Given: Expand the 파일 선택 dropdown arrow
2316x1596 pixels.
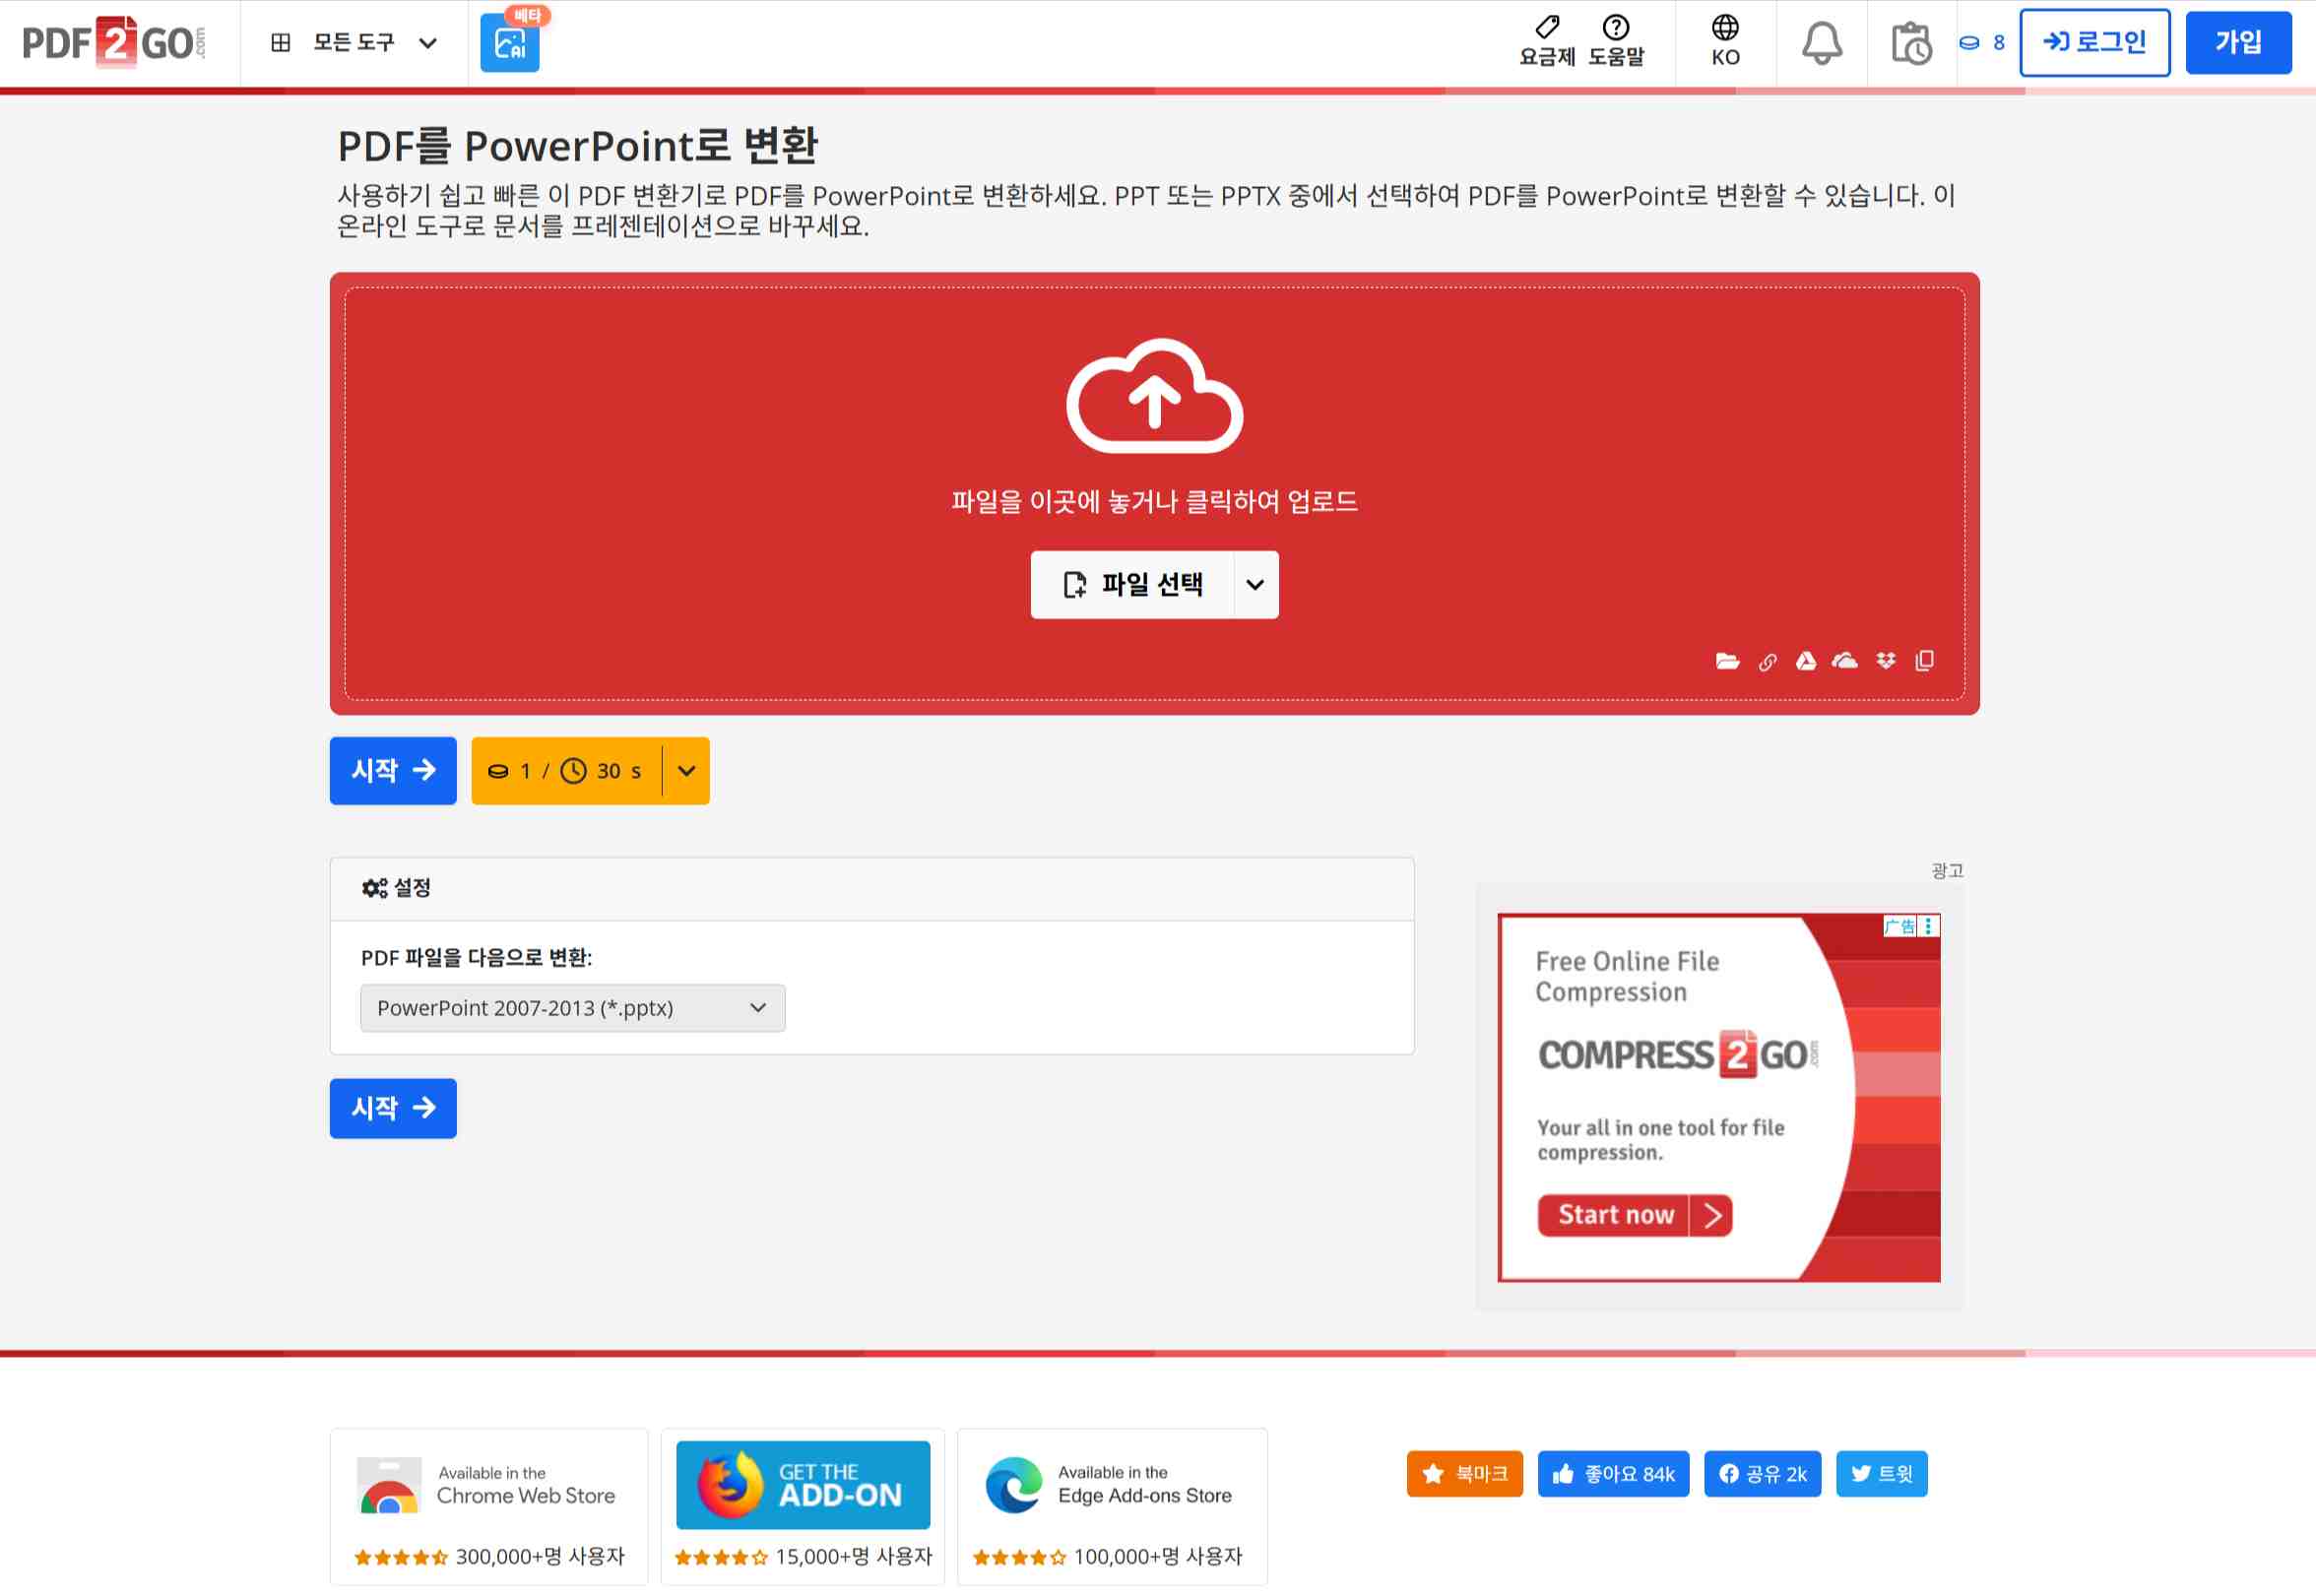Looking at the screenshot, I should click(1255, 585).
